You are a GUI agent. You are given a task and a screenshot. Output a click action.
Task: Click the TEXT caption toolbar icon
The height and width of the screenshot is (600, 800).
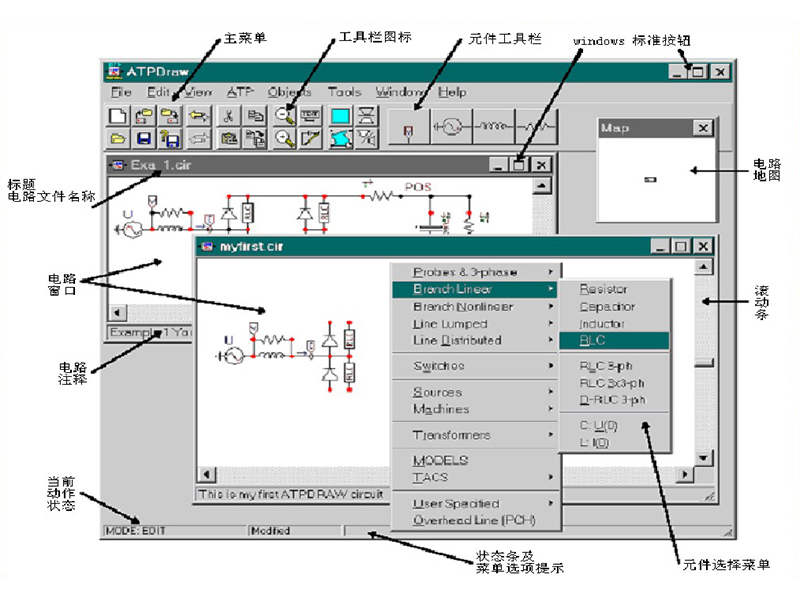coord(310,116)
